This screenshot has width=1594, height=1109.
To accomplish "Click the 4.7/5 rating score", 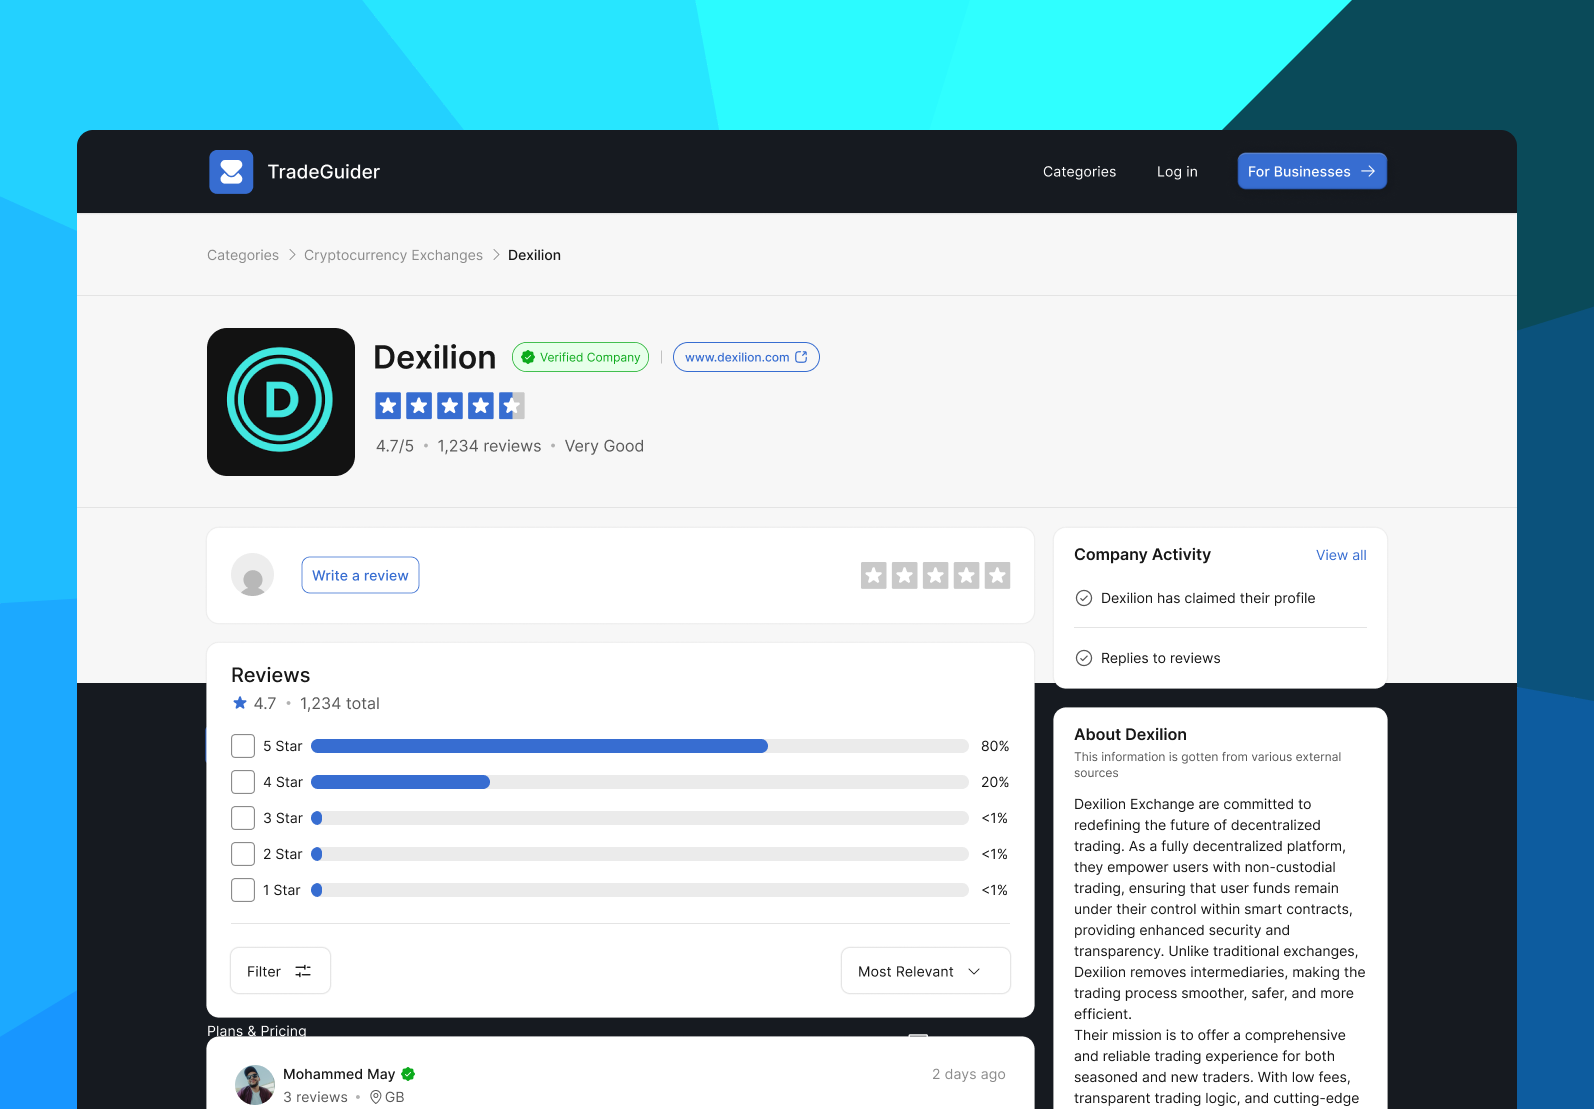I will pos(395,446).
